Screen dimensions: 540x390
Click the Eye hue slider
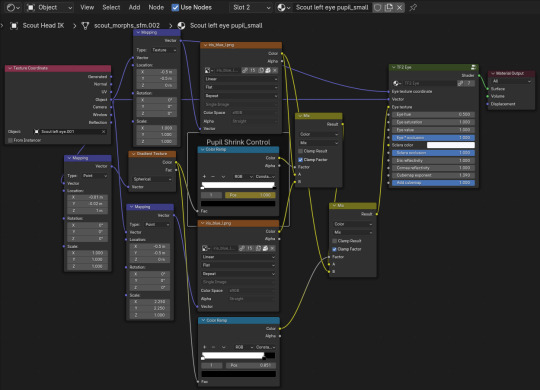point(433,114)
